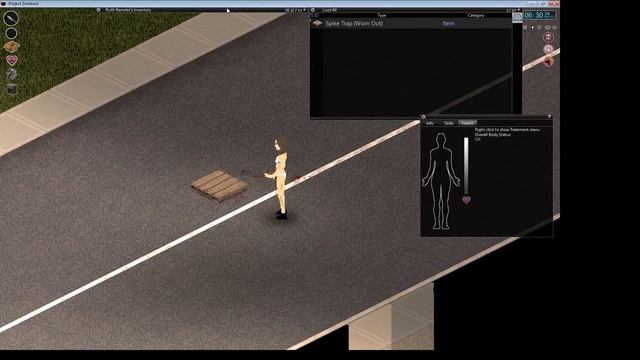Screen dimensions: 640x360
Task: Click the Loot All button
Action: click(x=330, y=10)
